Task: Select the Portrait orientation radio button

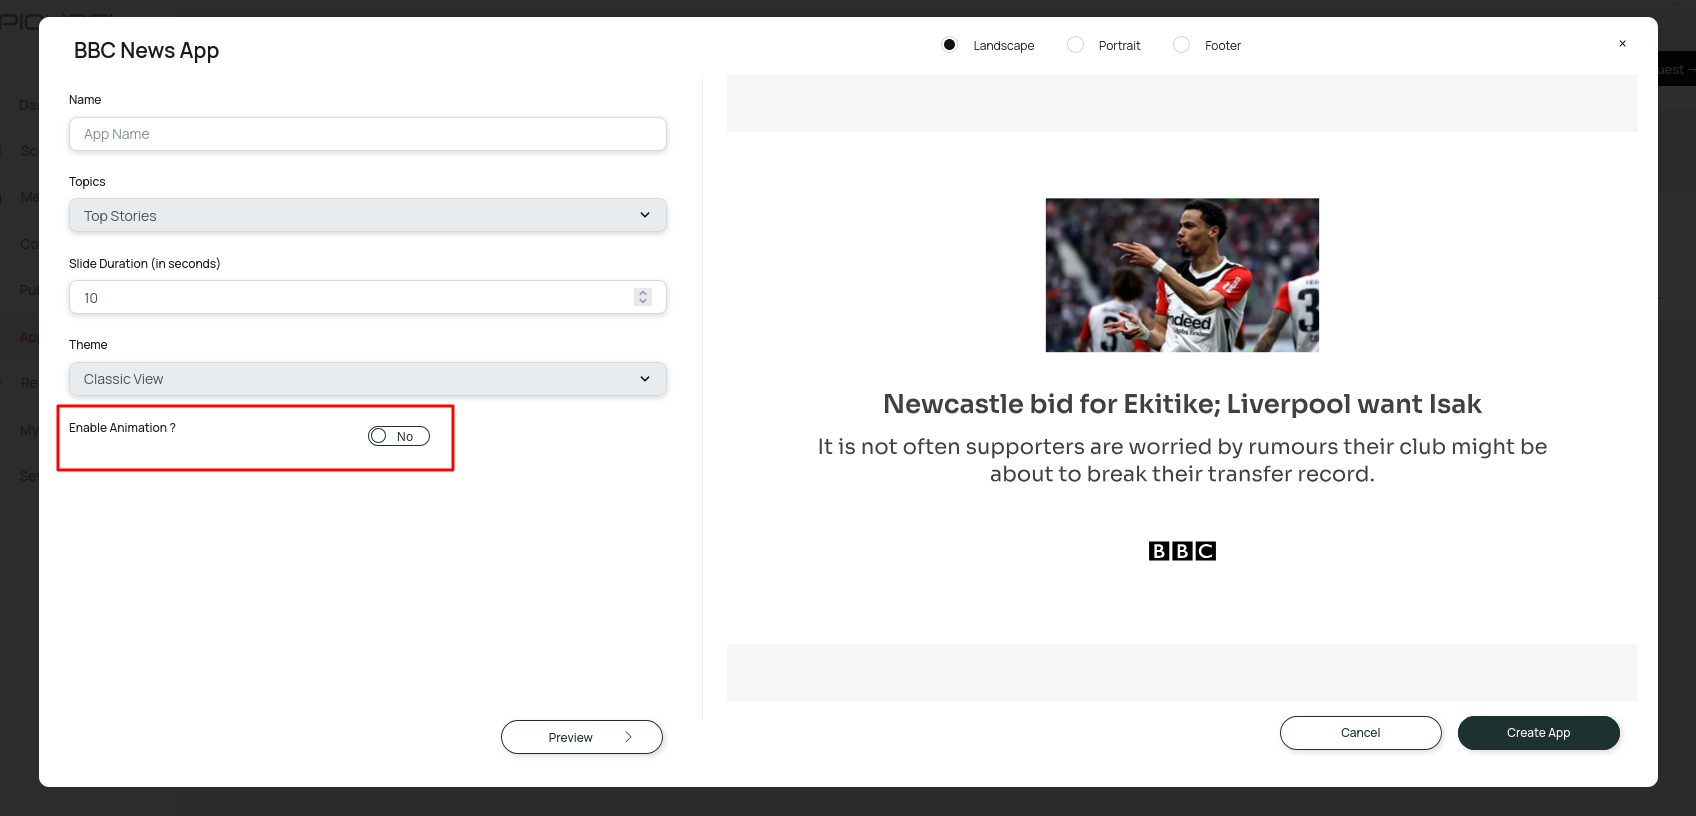Action: coord(1075,45)
